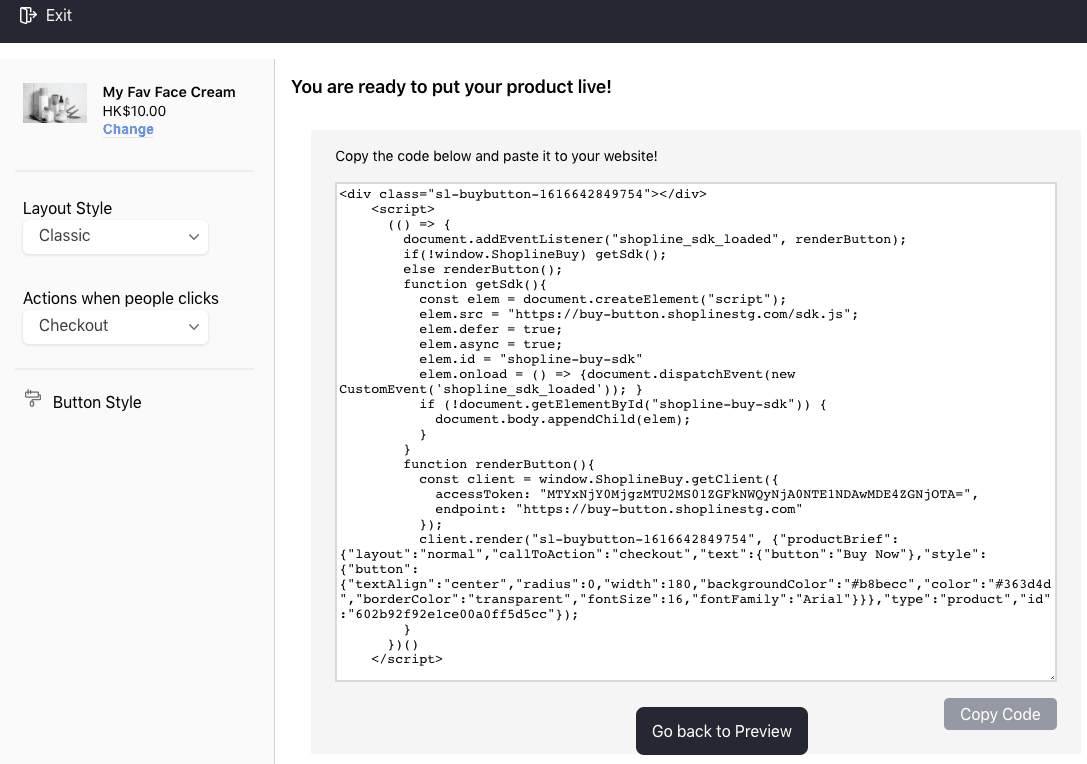This screenshot has width=1087, height=764.
Task: Click the HK$10.00 price text
Action: (x=134, y=111)
